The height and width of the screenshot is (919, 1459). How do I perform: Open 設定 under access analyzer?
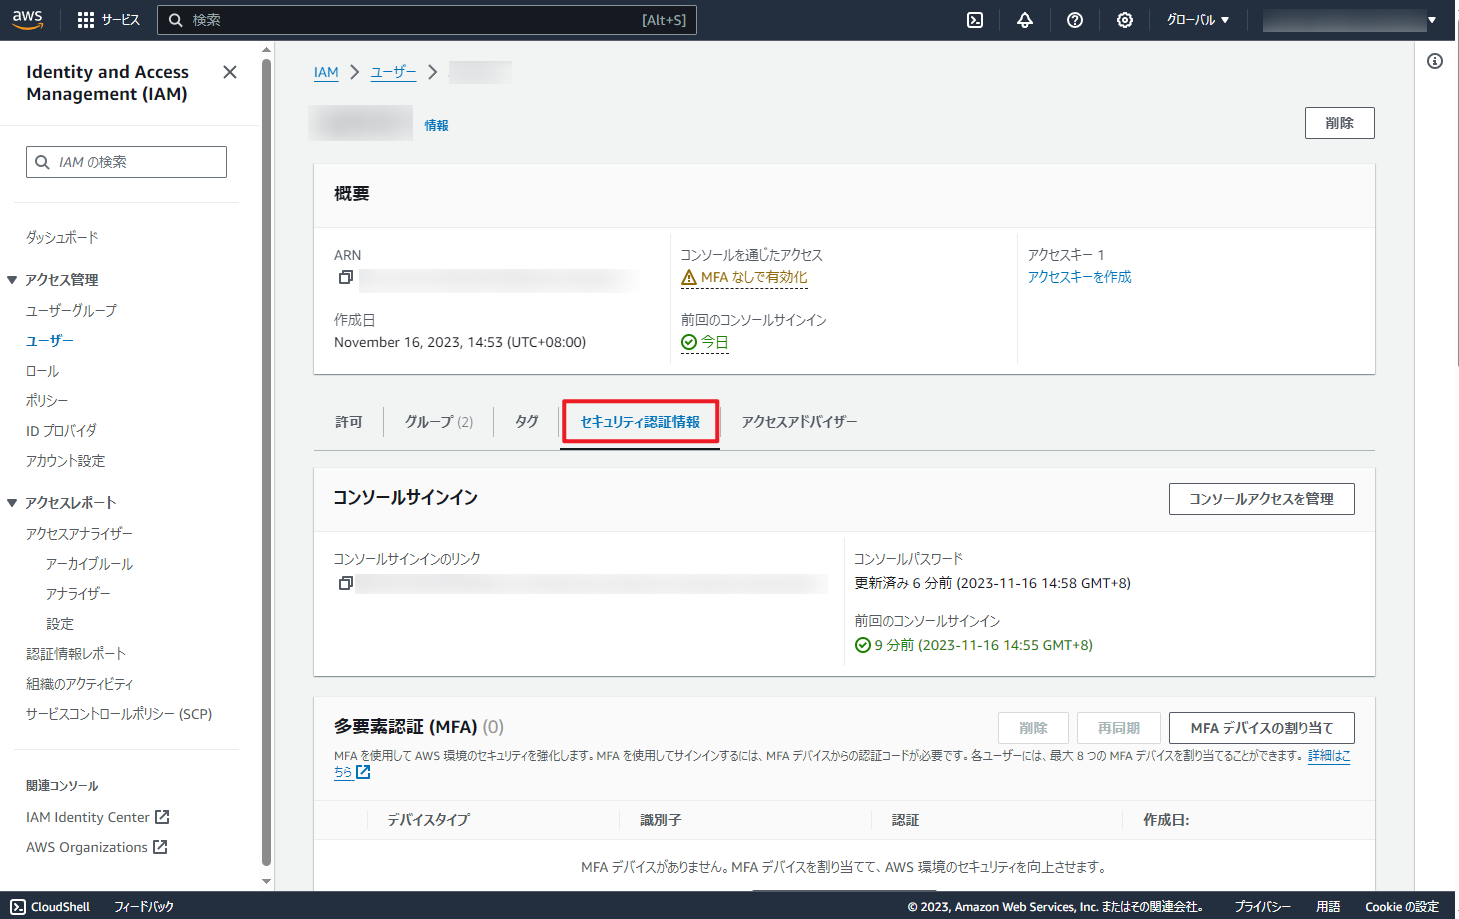[60, 624]
